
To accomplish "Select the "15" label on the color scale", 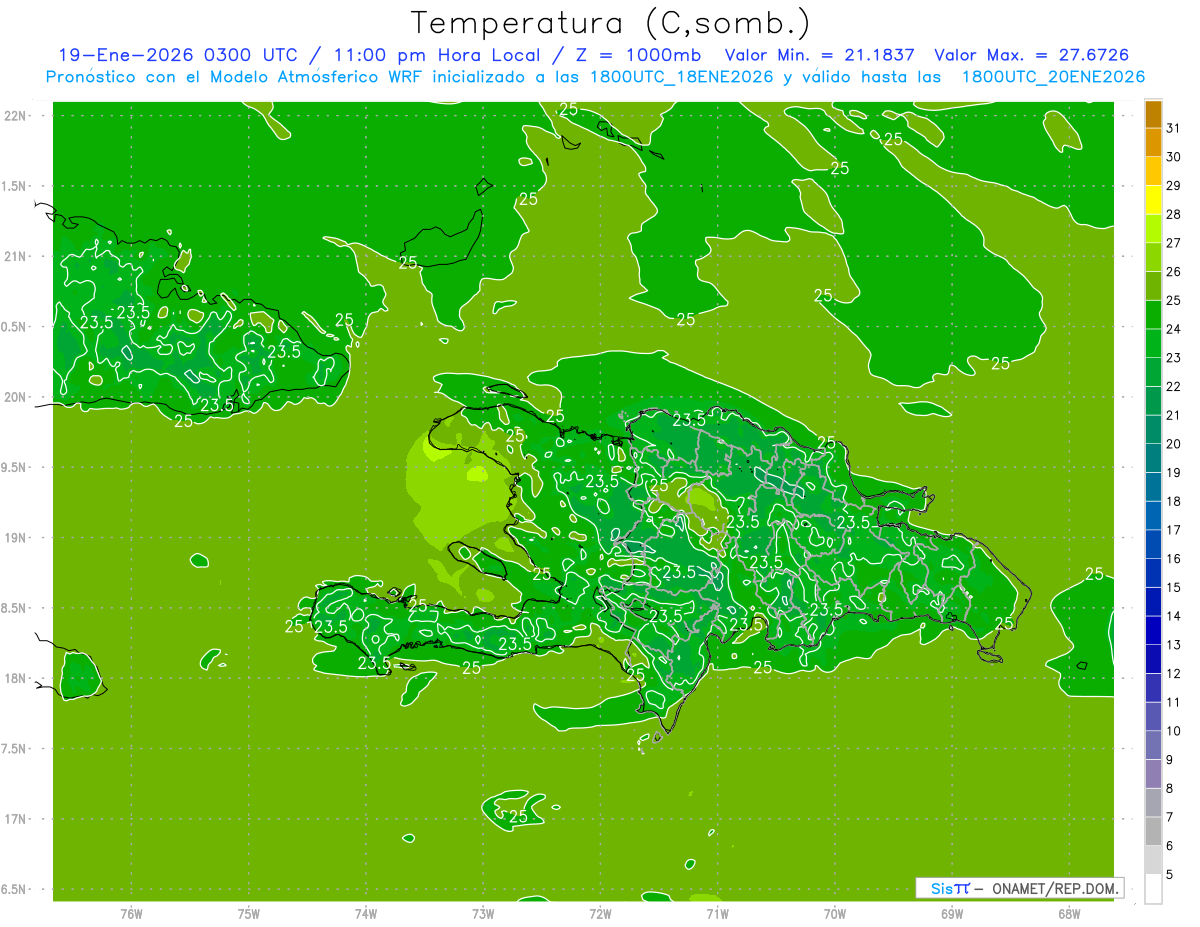I will point(1174,587).
